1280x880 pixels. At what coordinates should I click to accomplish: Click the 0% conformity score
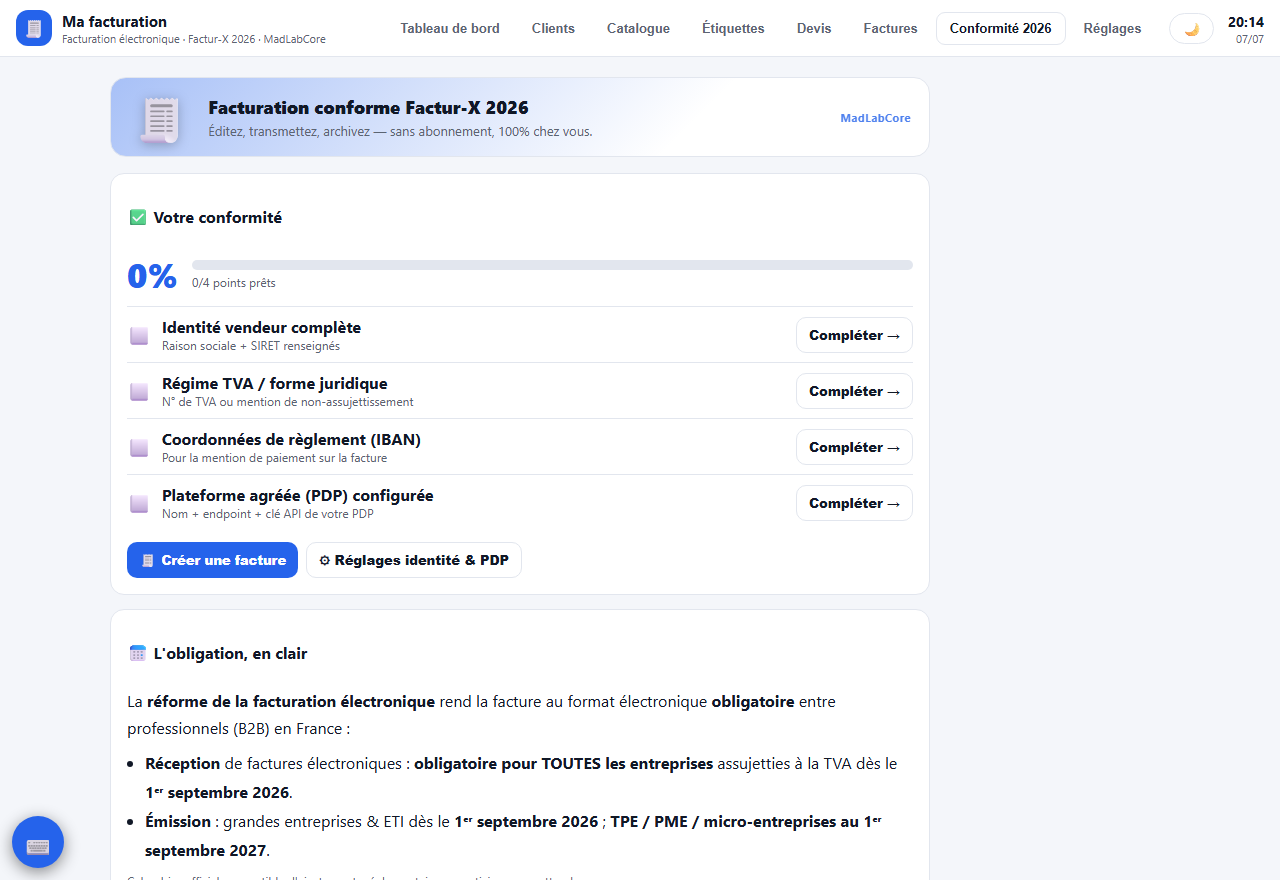[152, 276]
